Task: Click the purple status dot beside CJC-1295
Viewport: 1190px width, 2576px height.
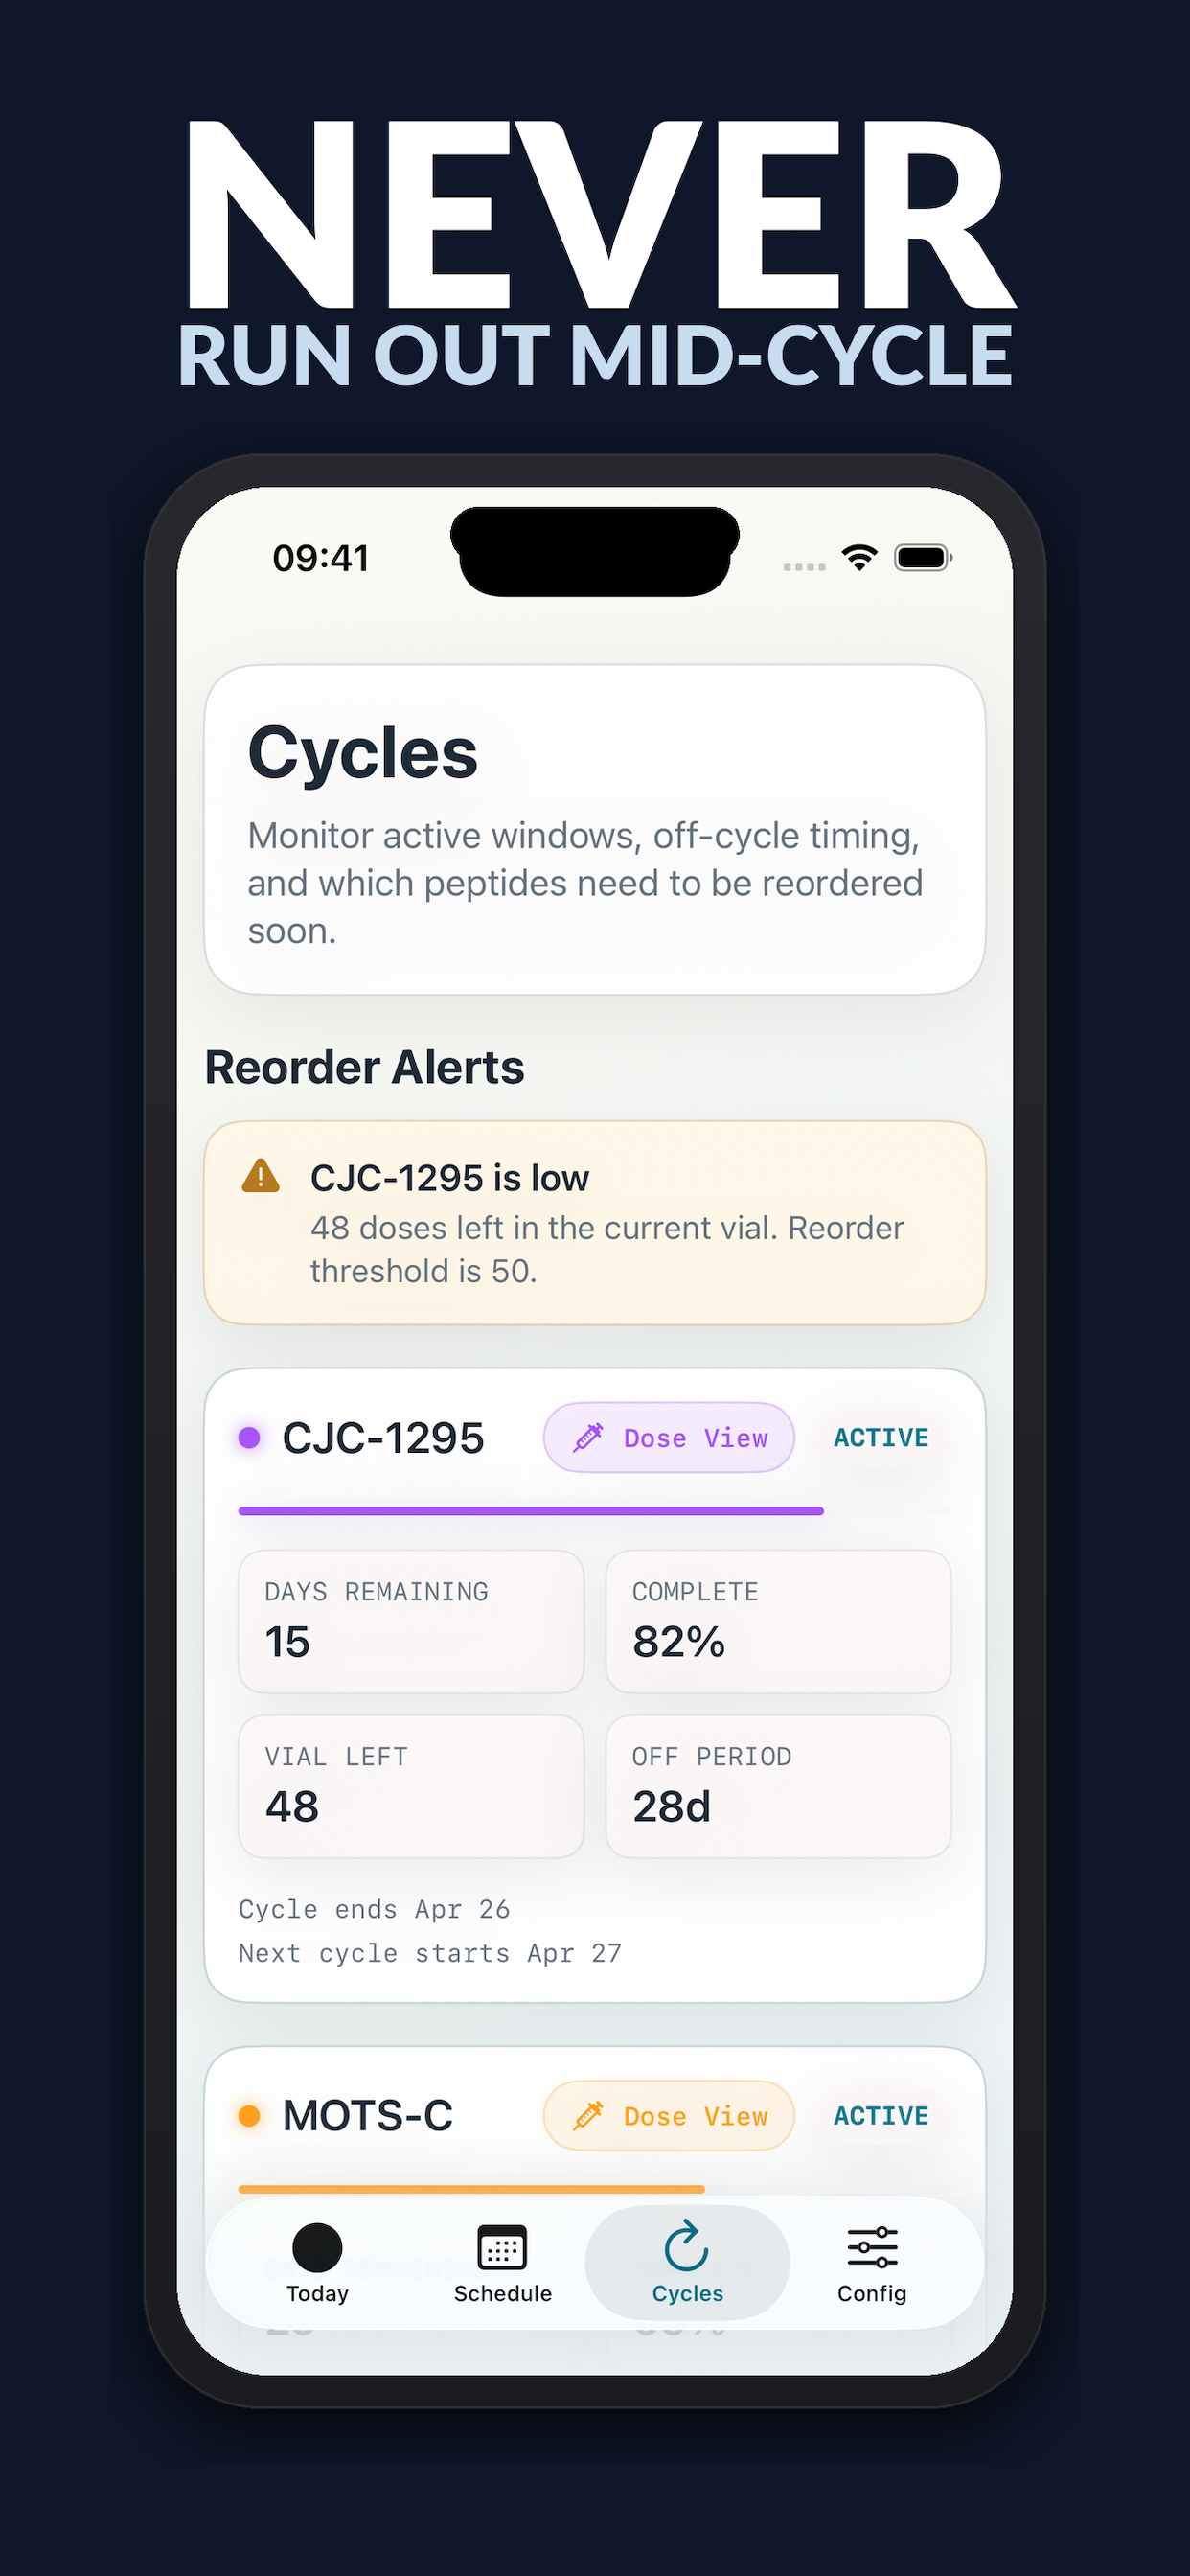Action: point(249,1437)
